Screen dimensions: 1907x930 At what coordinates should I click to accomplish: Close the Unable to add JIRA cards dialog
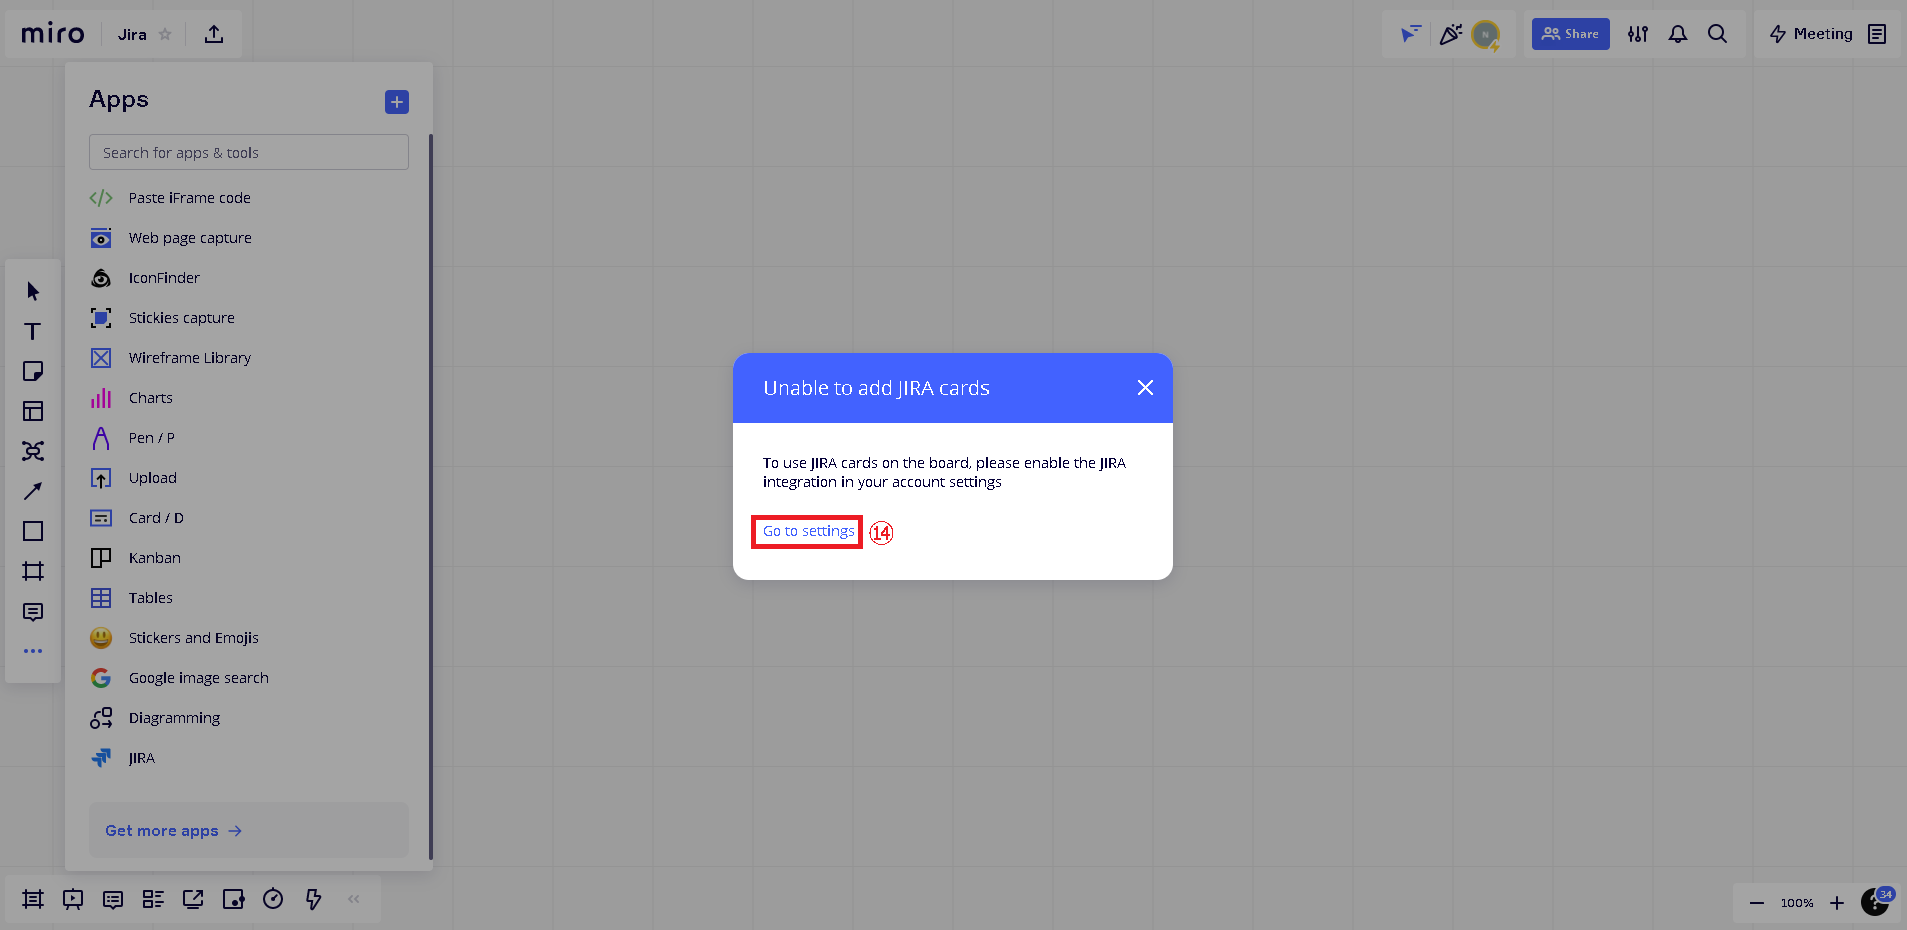(x=1145, y=388)
